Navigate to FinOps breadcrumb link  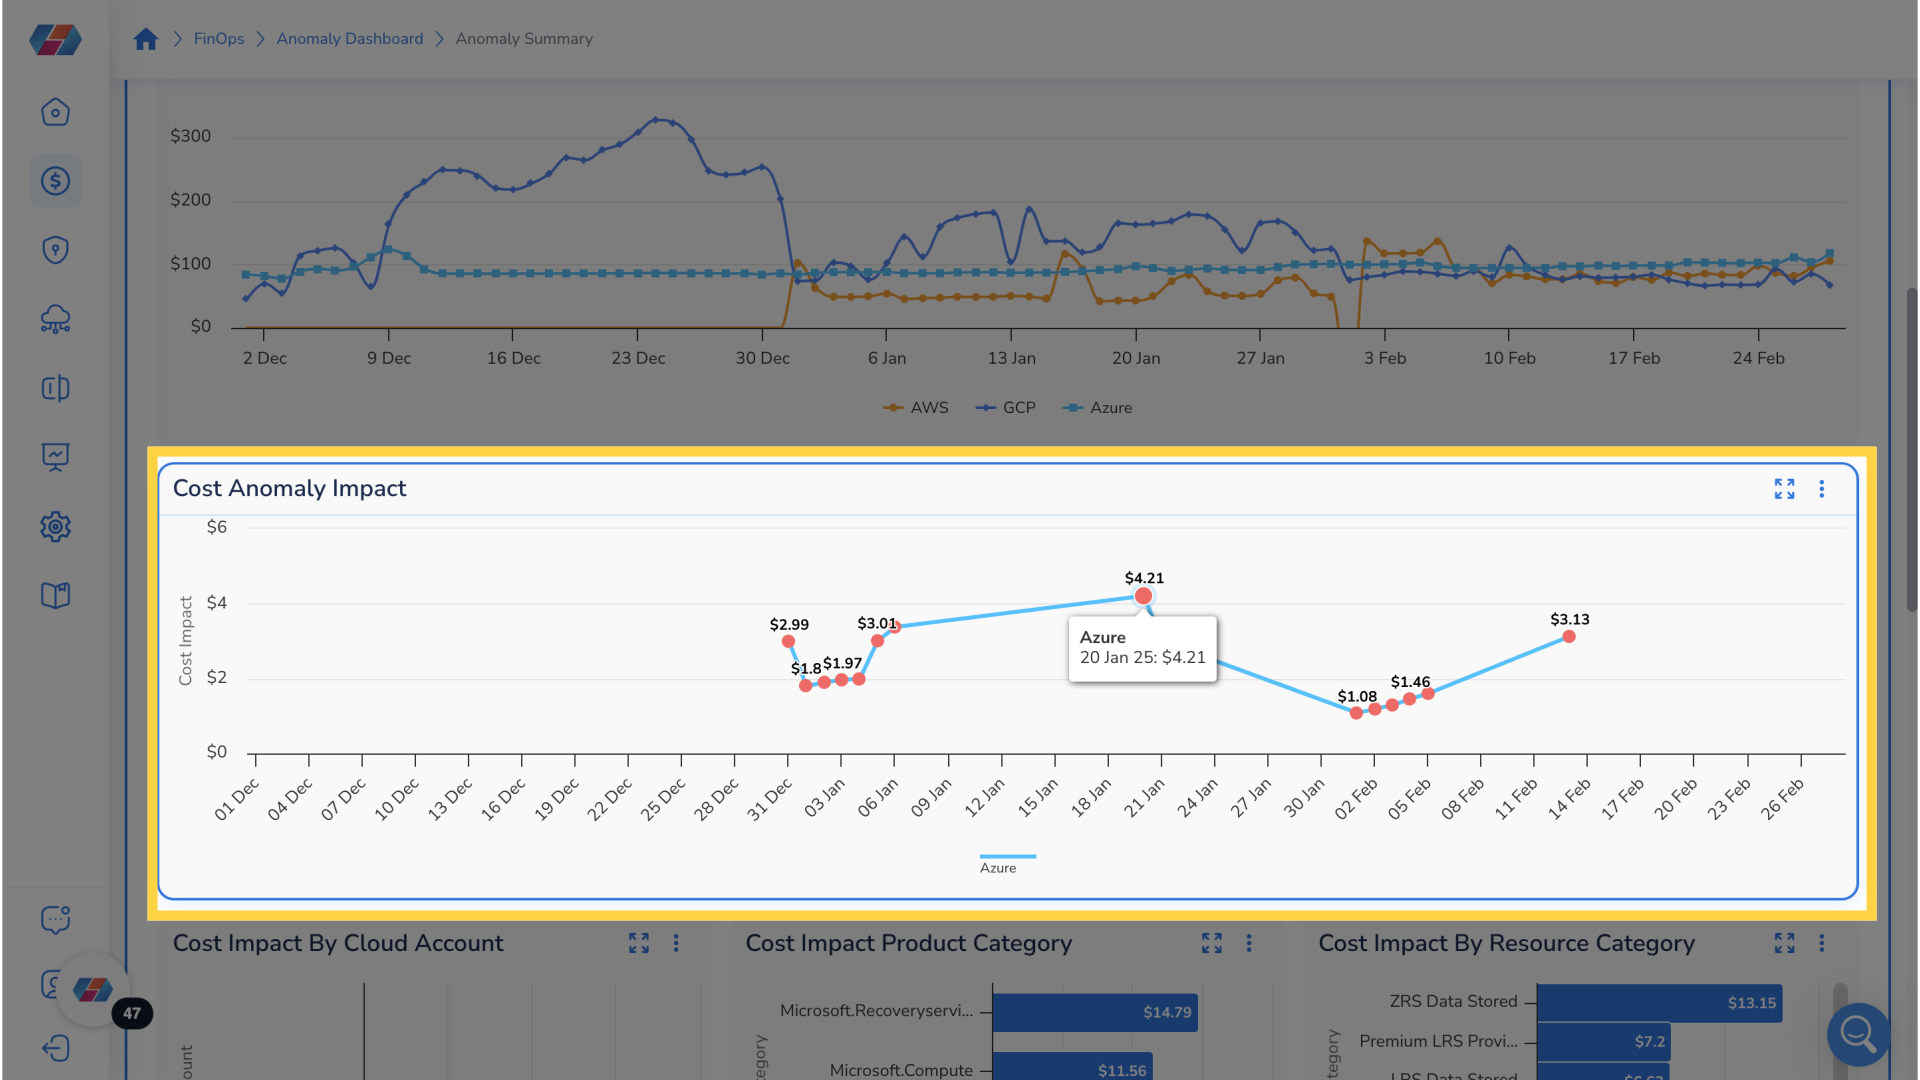[218, 38]
